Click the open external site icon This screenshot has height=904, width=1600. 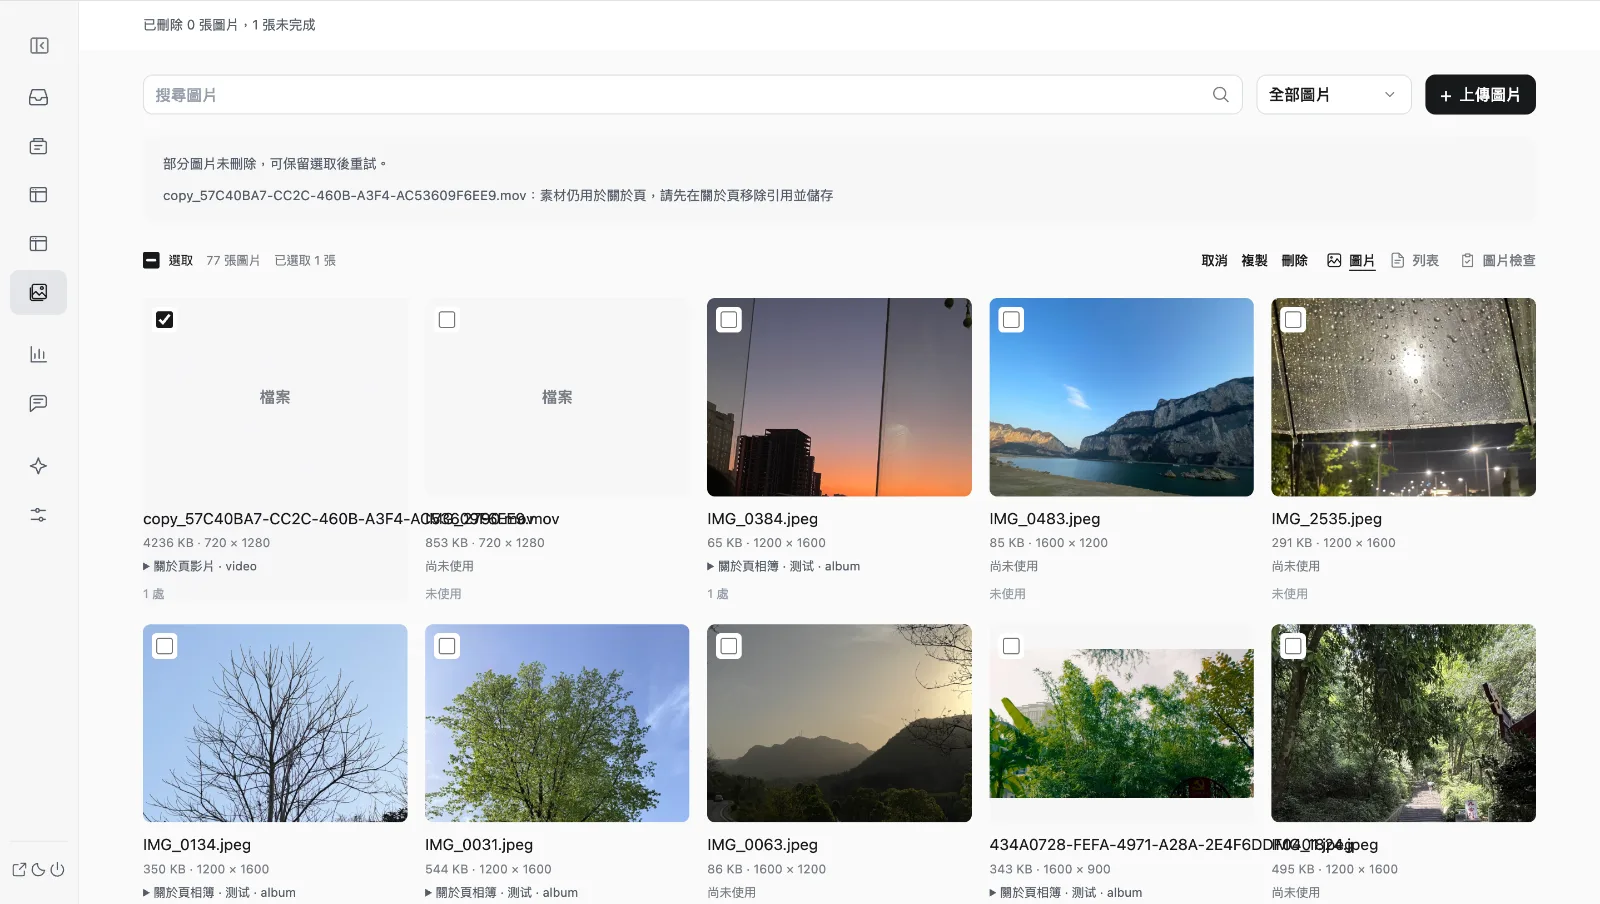[x=19, y=869]
